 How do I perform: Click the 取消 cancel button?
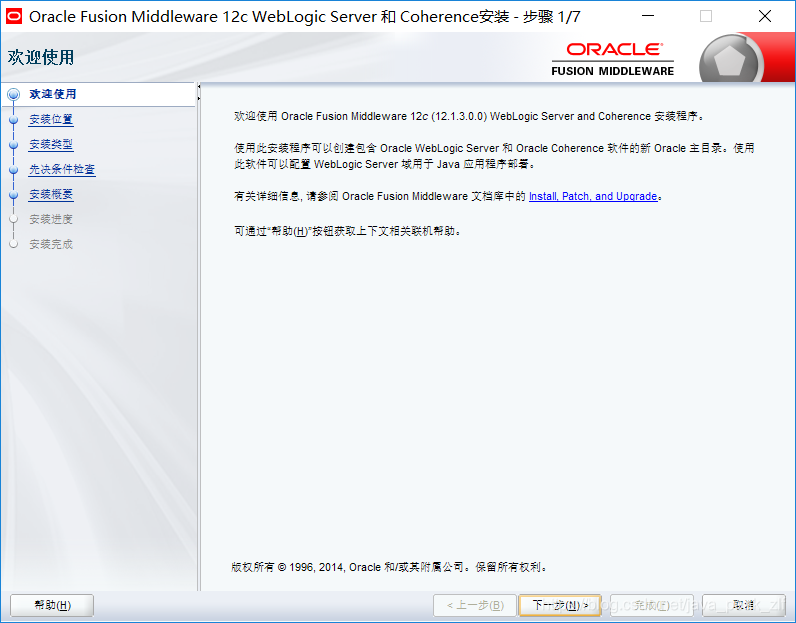pyautogui.click(x=744, y=605)
